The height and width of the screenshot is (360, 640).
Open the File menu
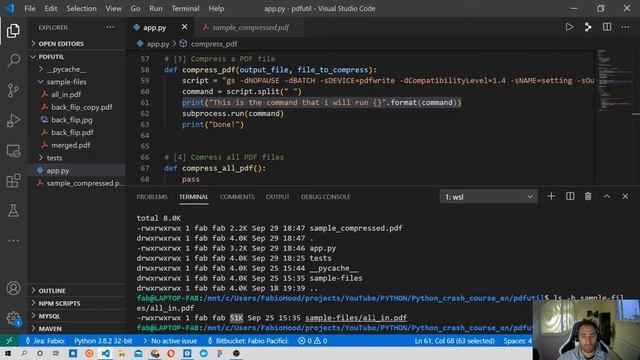click(x=30, y=8)
